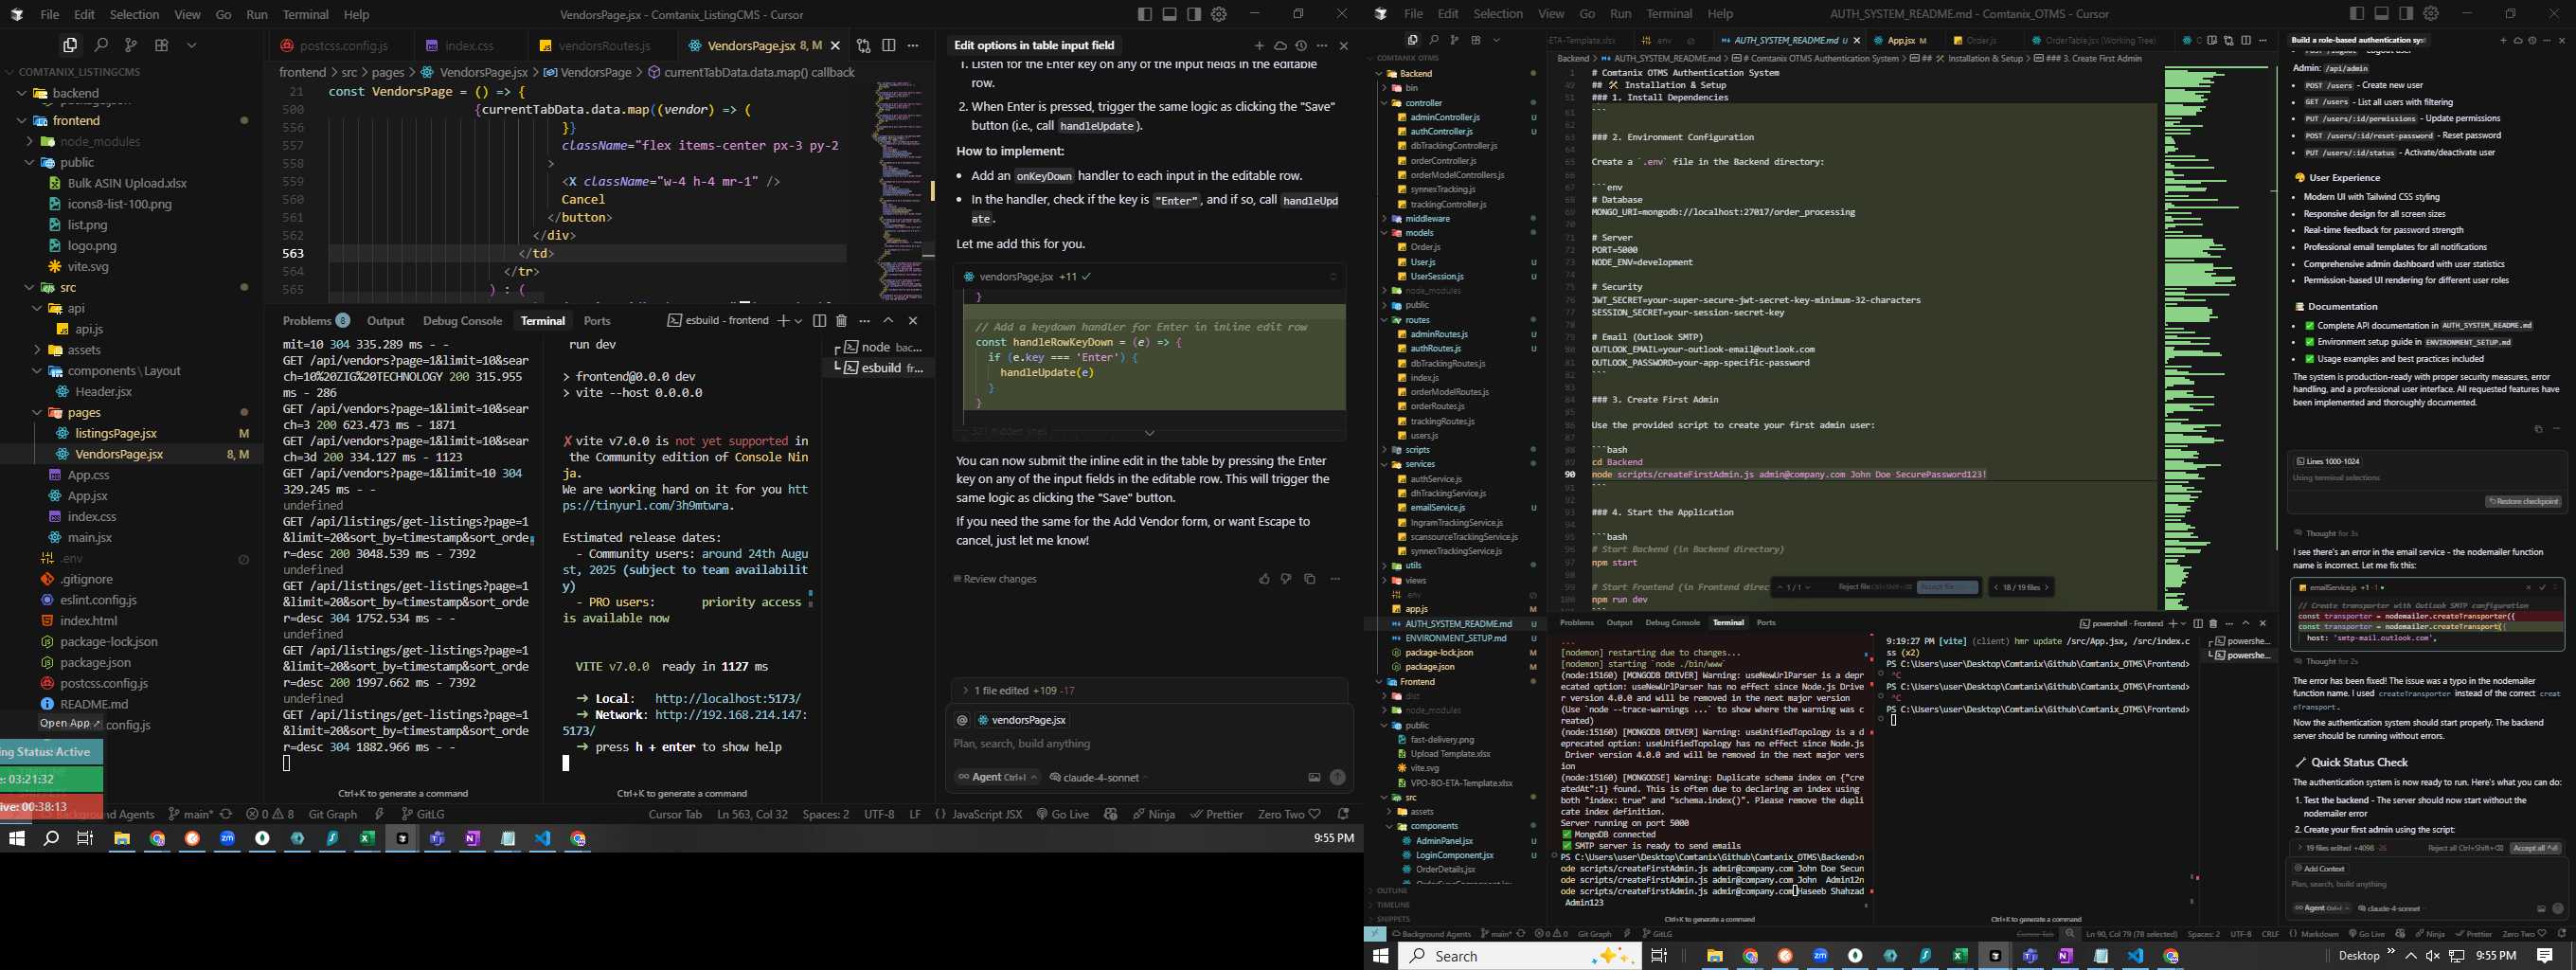Open the Agent mode dropdown in ListingCMS chat

point(996,777)
